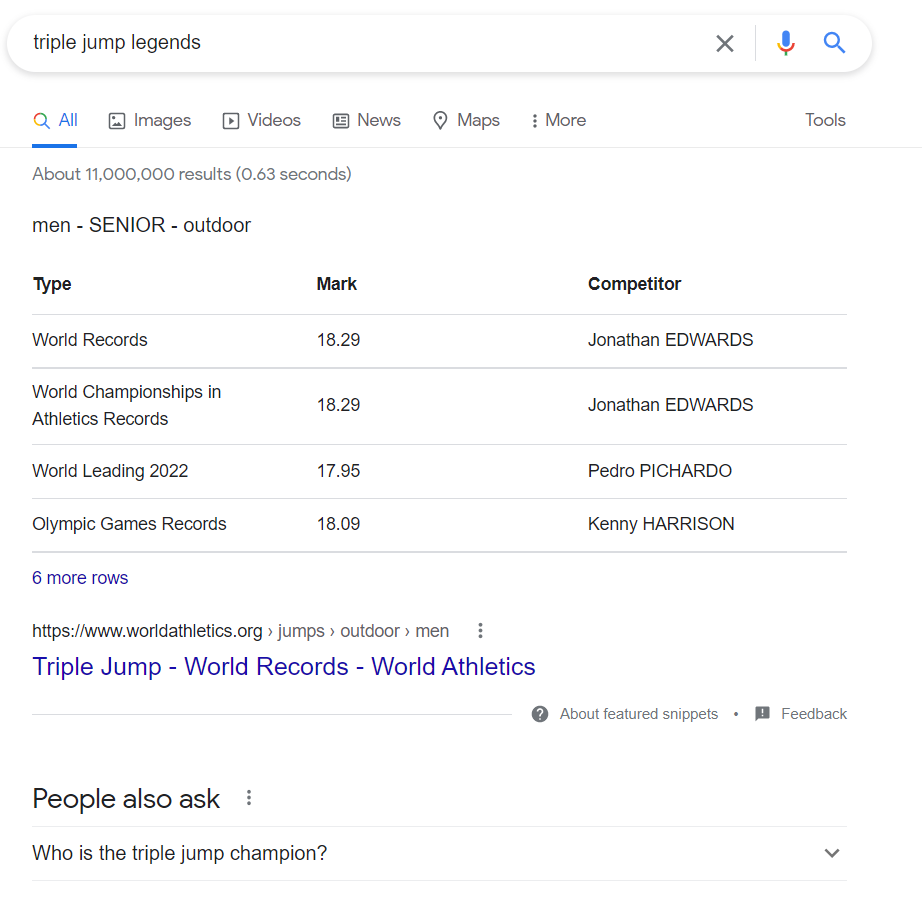Click the About featured snippets link
Viewport: 922px width, 898px height.
coord(639,714)
